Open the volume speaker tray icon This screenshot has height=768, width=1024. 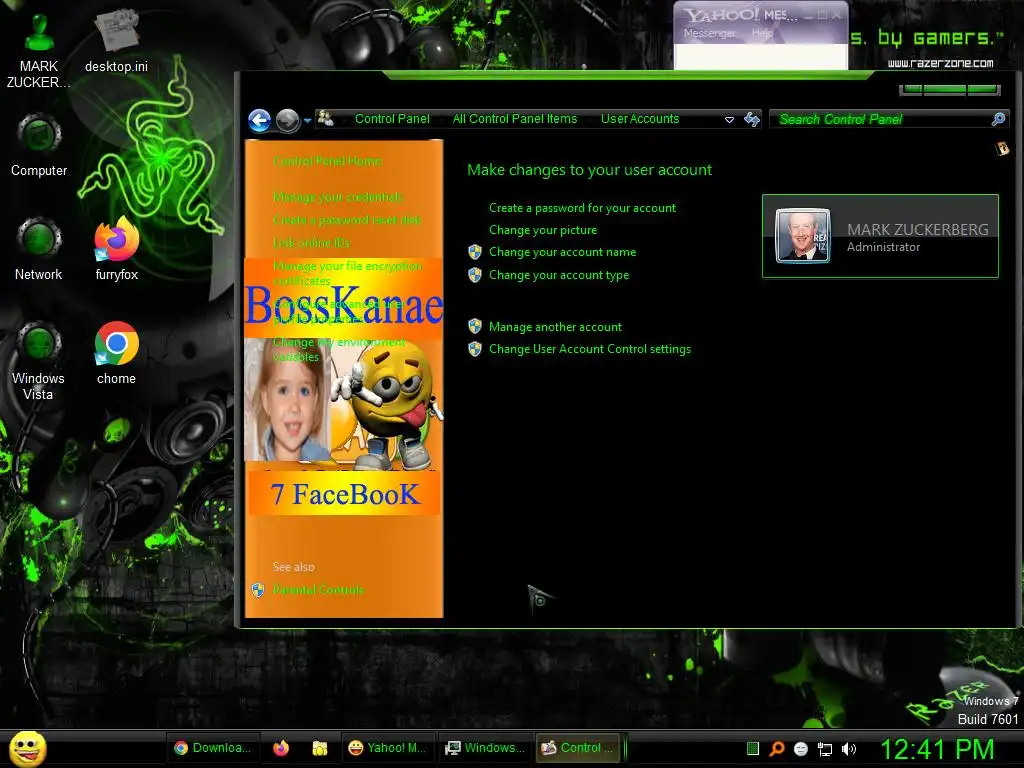849,749
